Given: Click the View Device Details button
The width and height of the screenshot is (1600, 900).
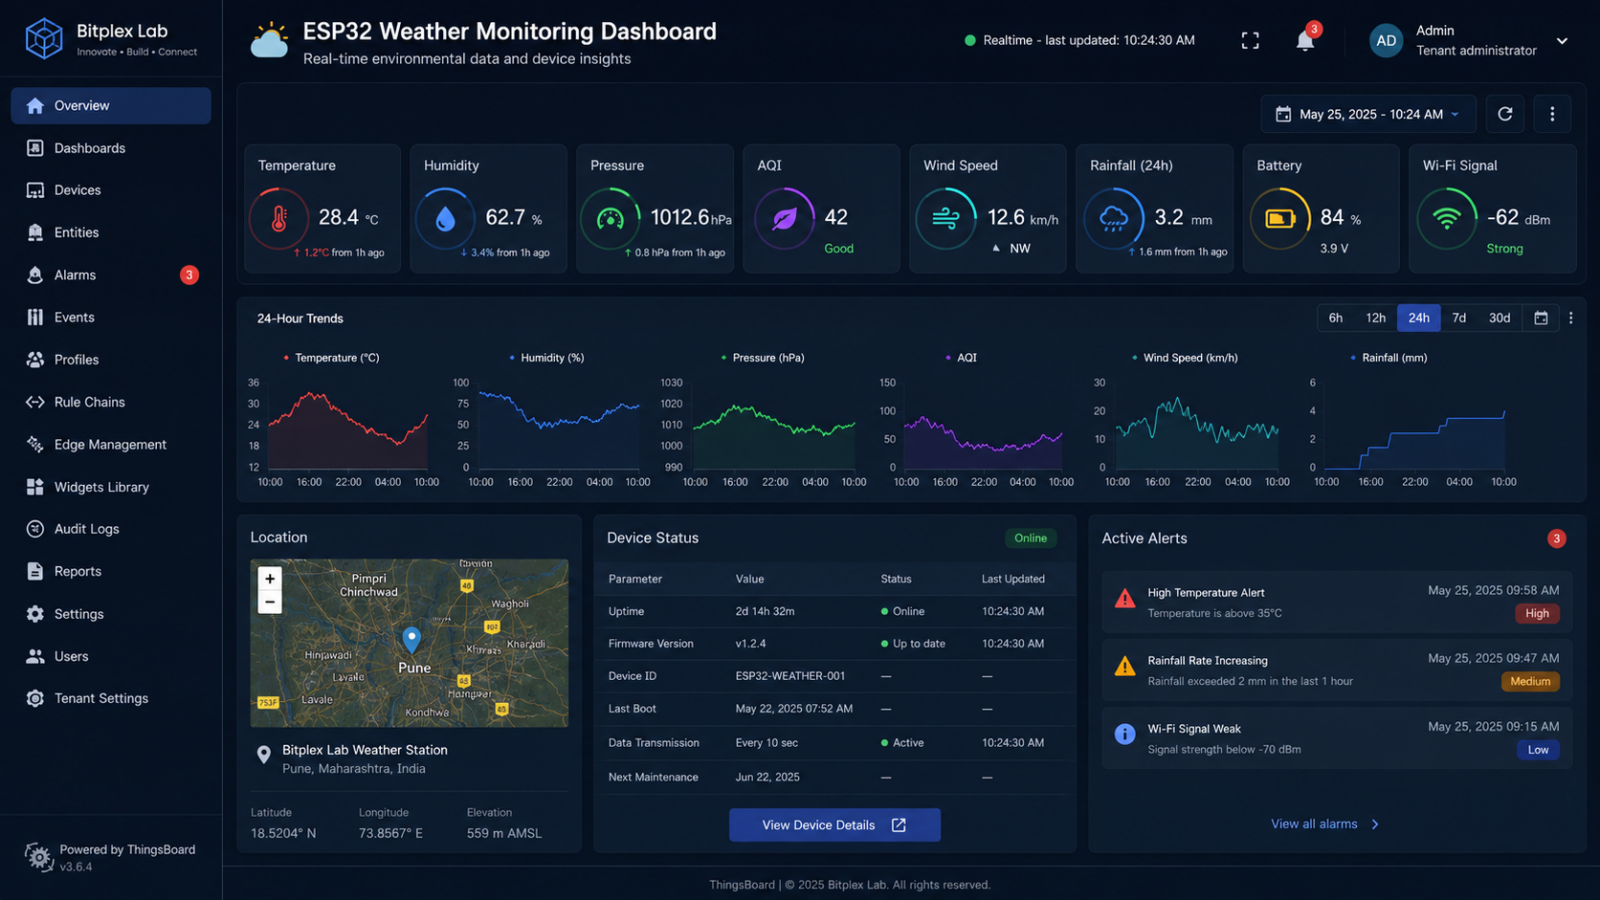Looking at the screenshot, I should pyautogui.click(x=835, y=825).
